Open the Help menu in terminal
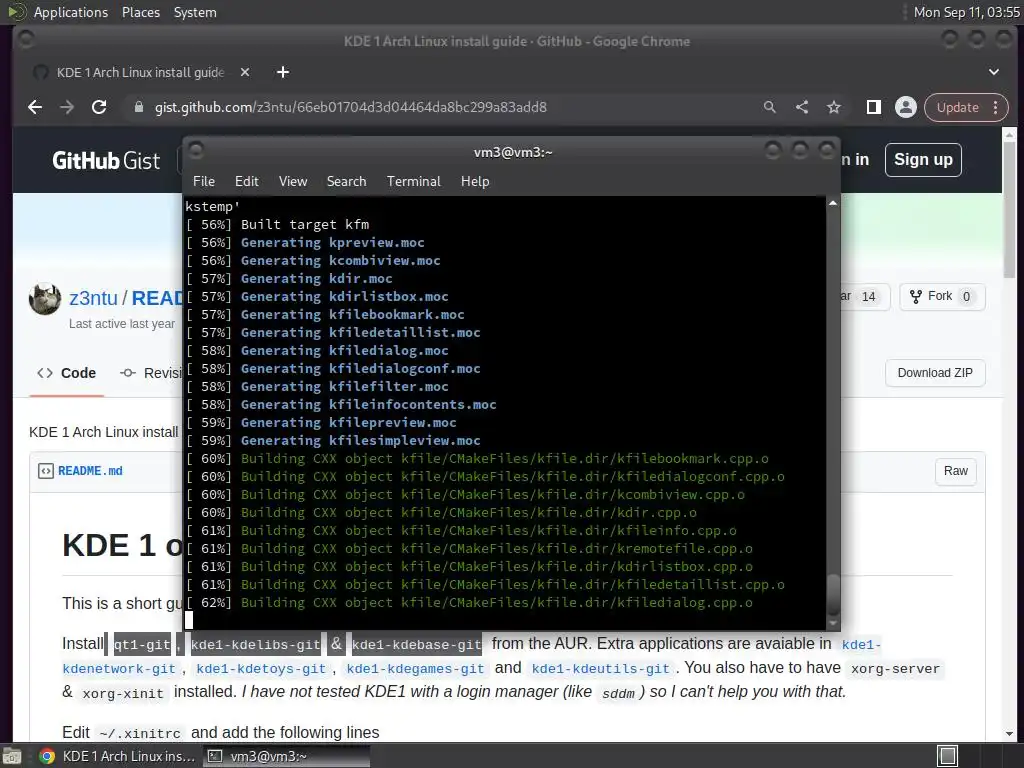Screen dimensions: 1024x768 click(x=475, y=182)
